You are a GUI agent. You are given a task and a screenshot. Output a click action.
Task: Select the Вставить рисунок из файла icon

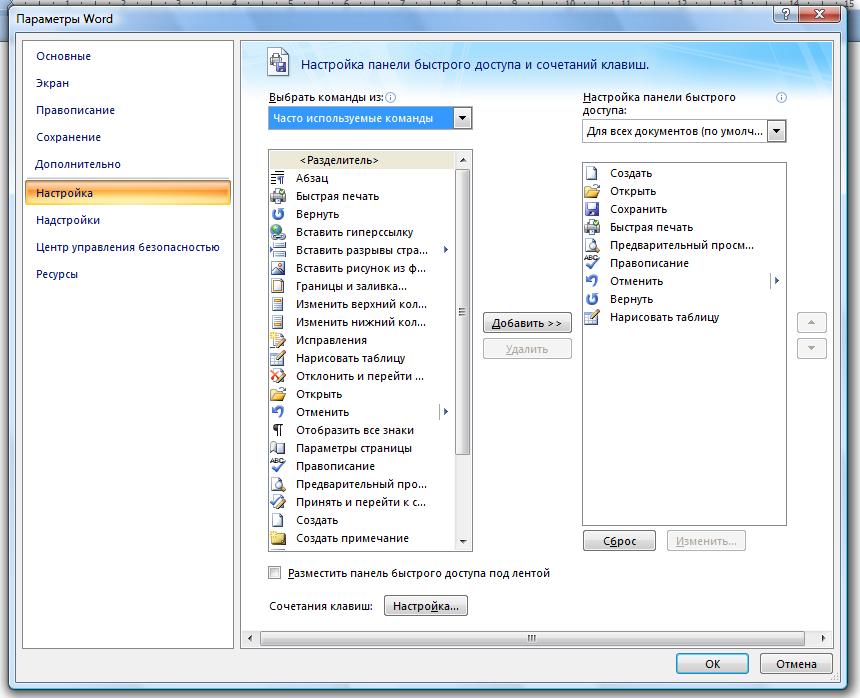pos(278,268)
